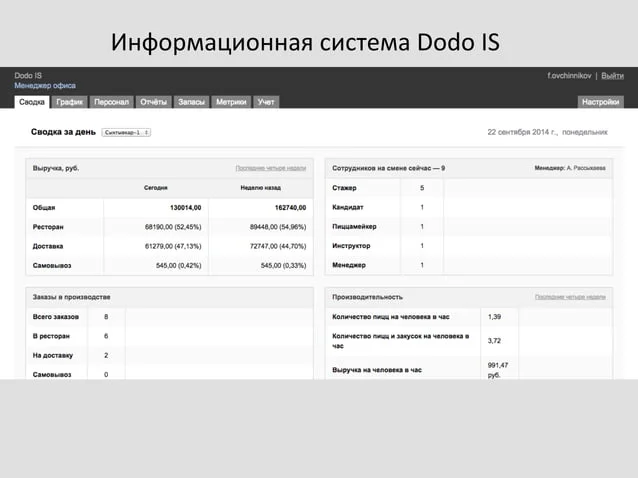Click the Ресторан today value 68190,00

point(173,227)
